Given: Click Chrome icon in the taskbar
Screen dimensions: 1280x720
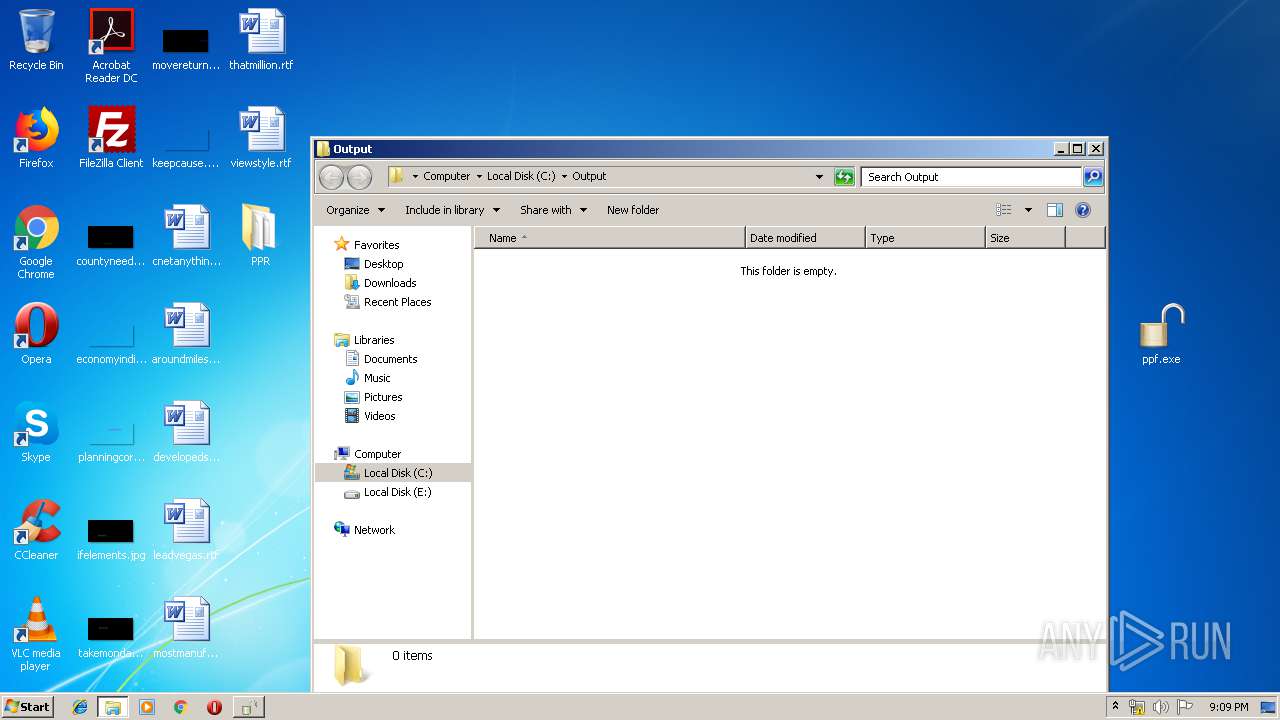Looking at the screenshot, I should [x=180, y=707].
